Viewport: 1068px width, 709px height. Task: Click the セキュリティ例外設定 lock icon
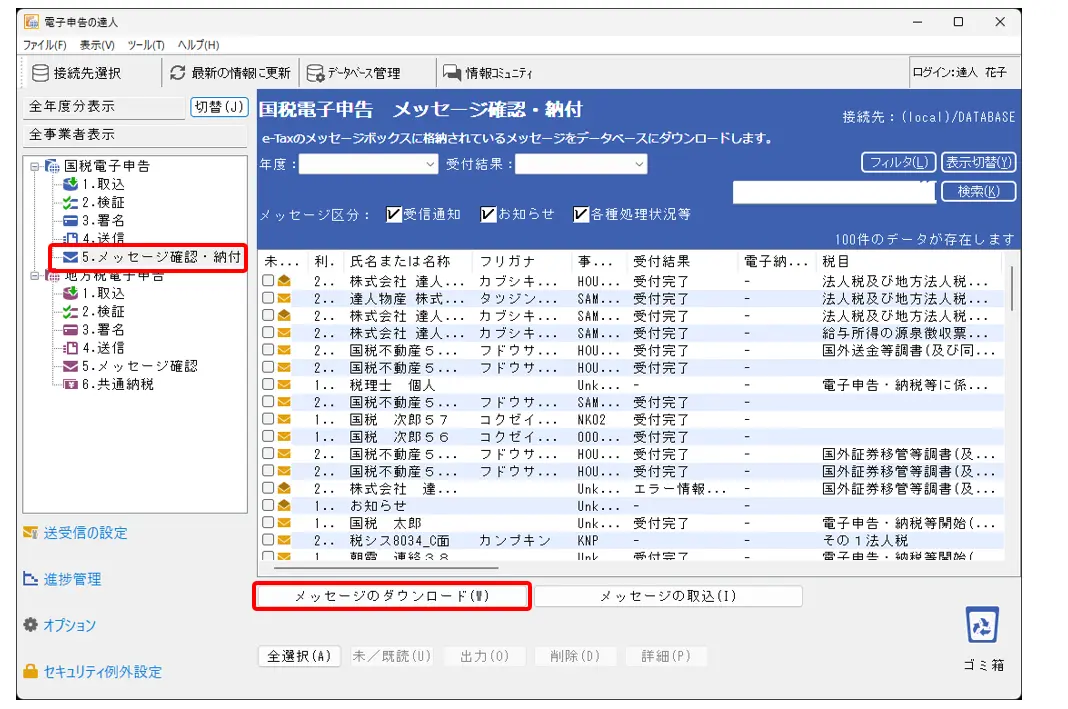[x=30, y=672]
